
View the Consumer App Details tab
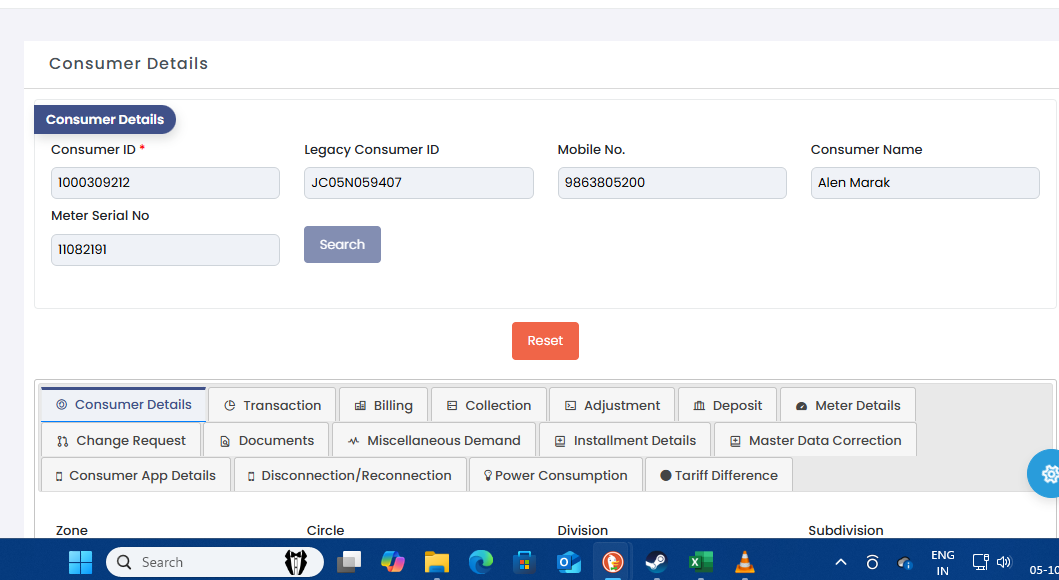pos(136,475)
